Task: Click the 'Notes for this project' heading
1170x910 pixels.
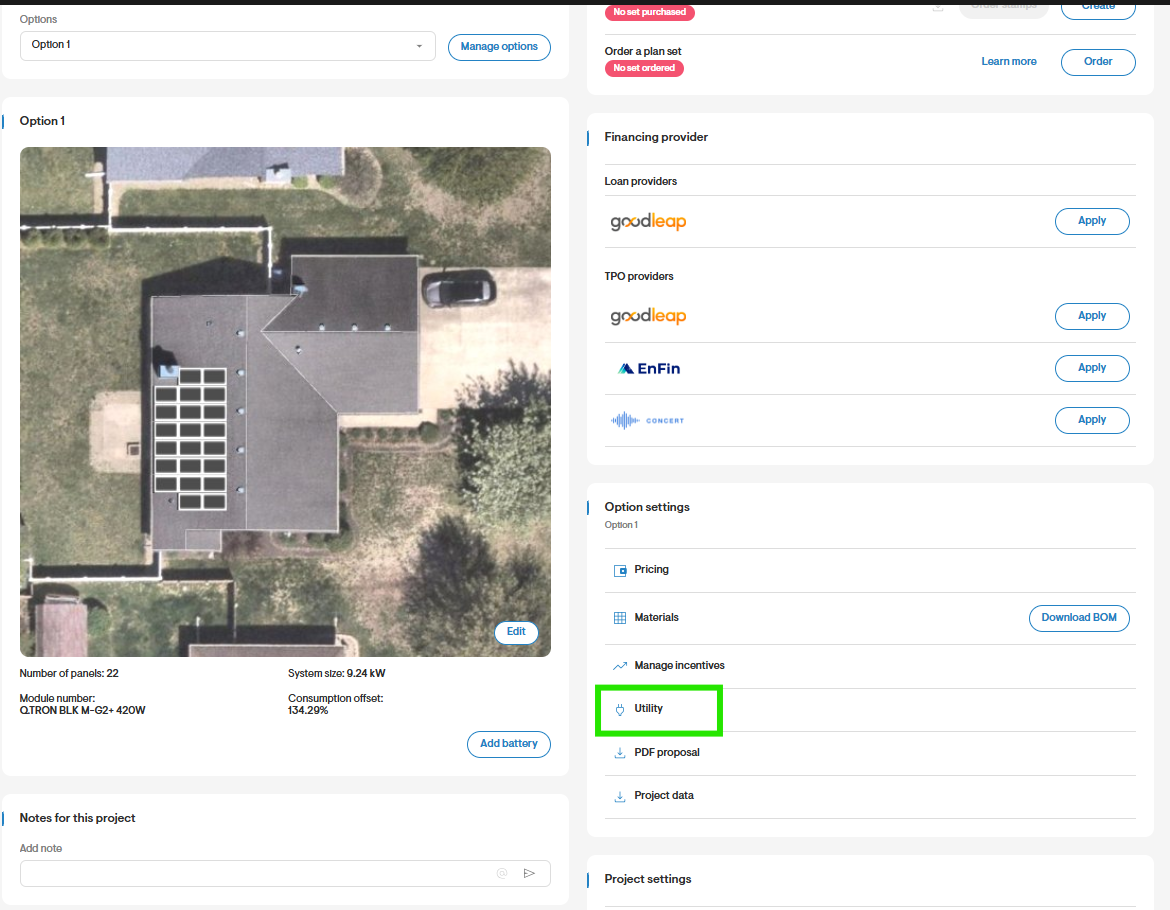Action: (78, 818)
